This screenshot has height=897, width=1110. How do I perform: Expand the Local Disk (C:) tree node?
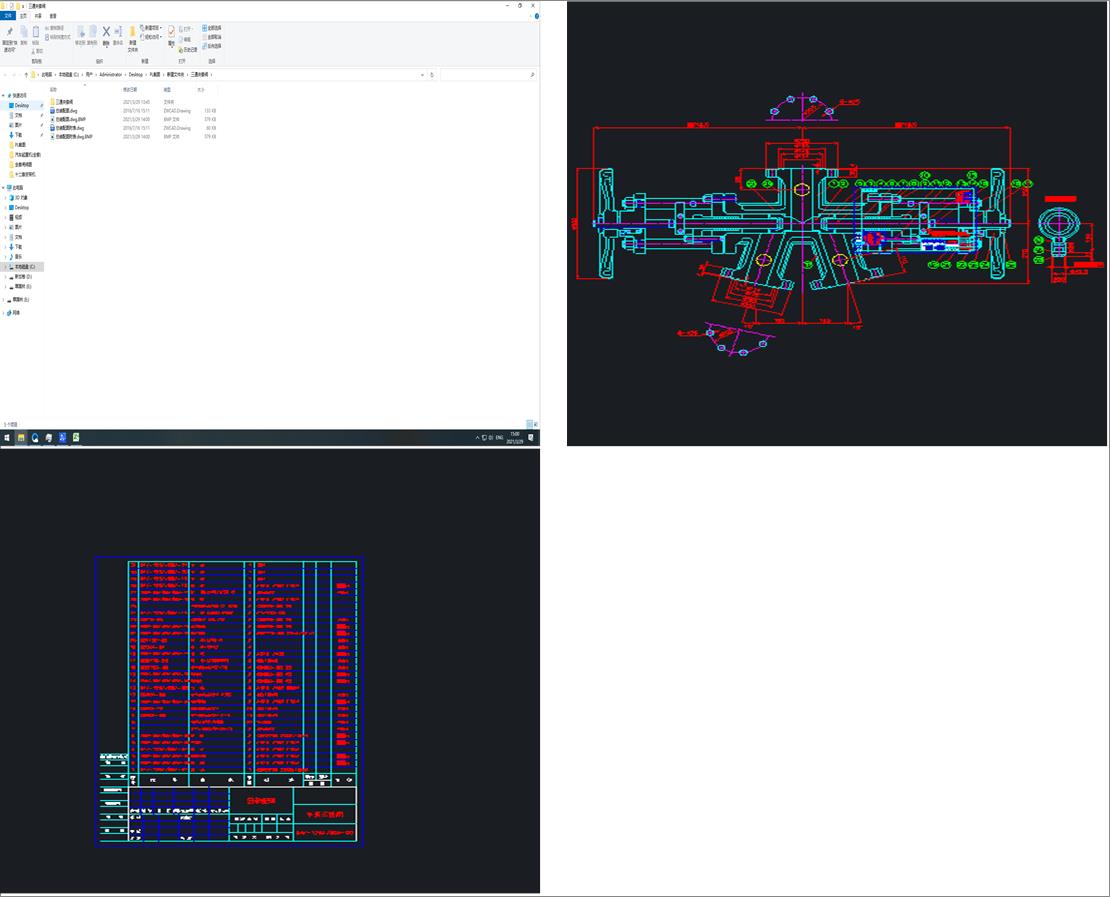tap(5, 267)
